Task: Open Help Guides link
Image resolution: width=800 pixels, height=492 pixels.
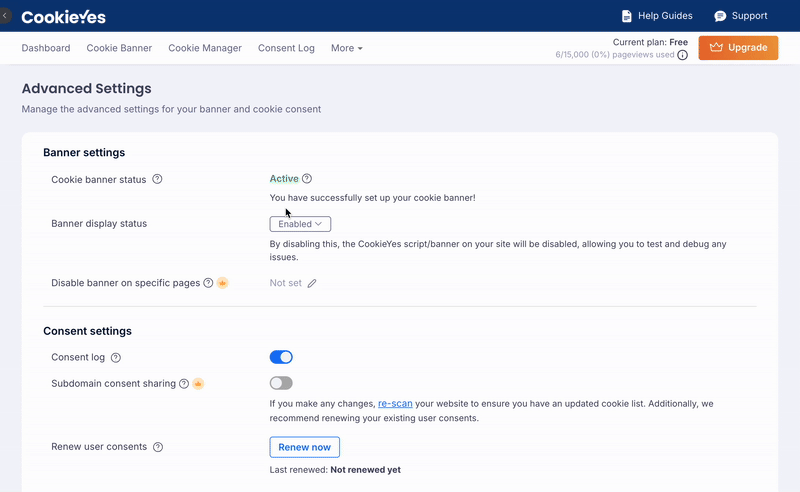Action: click(657, 16)
